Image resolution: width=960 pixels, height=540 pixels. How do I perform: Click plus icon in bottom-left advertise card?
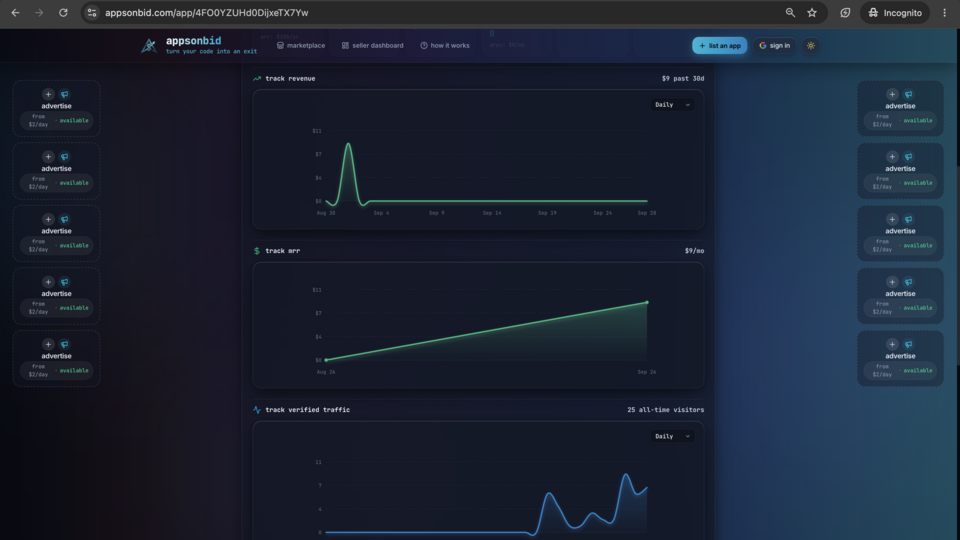point(48,344)
